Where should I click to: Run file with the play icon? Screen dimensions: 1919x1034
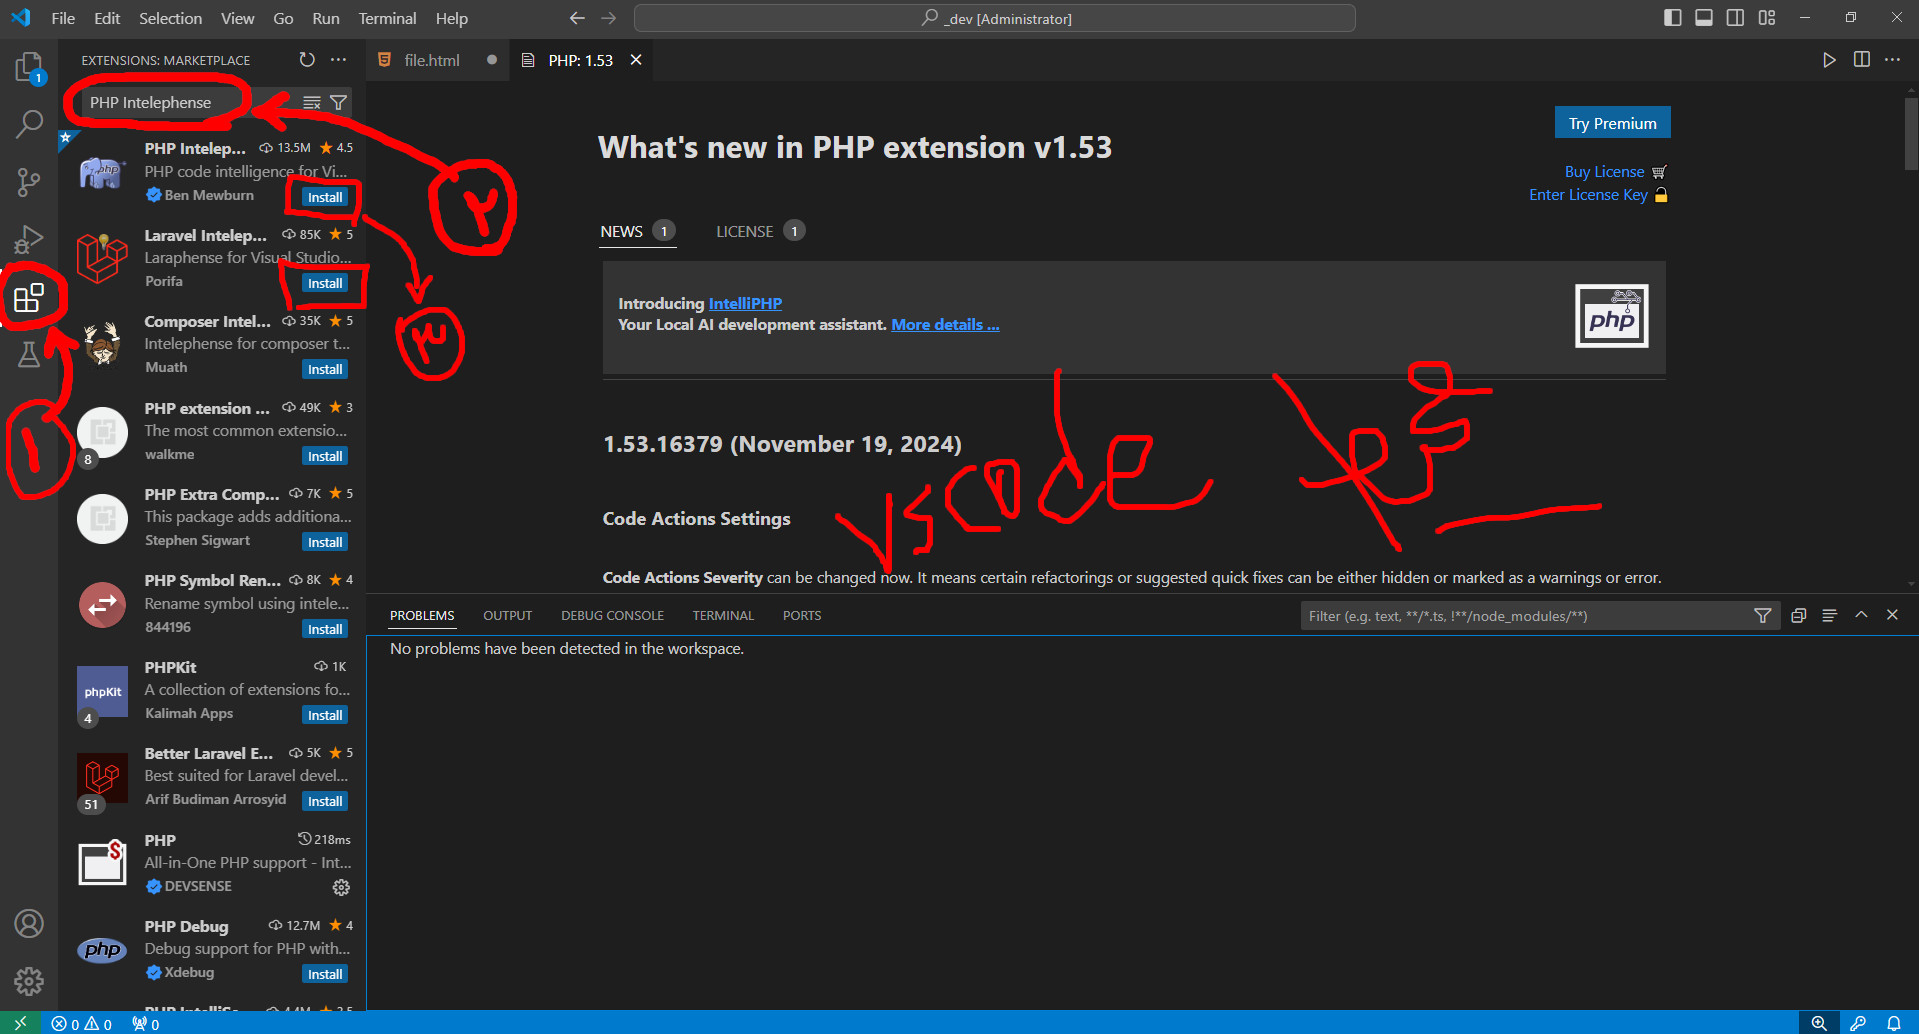click(1829, 60)
